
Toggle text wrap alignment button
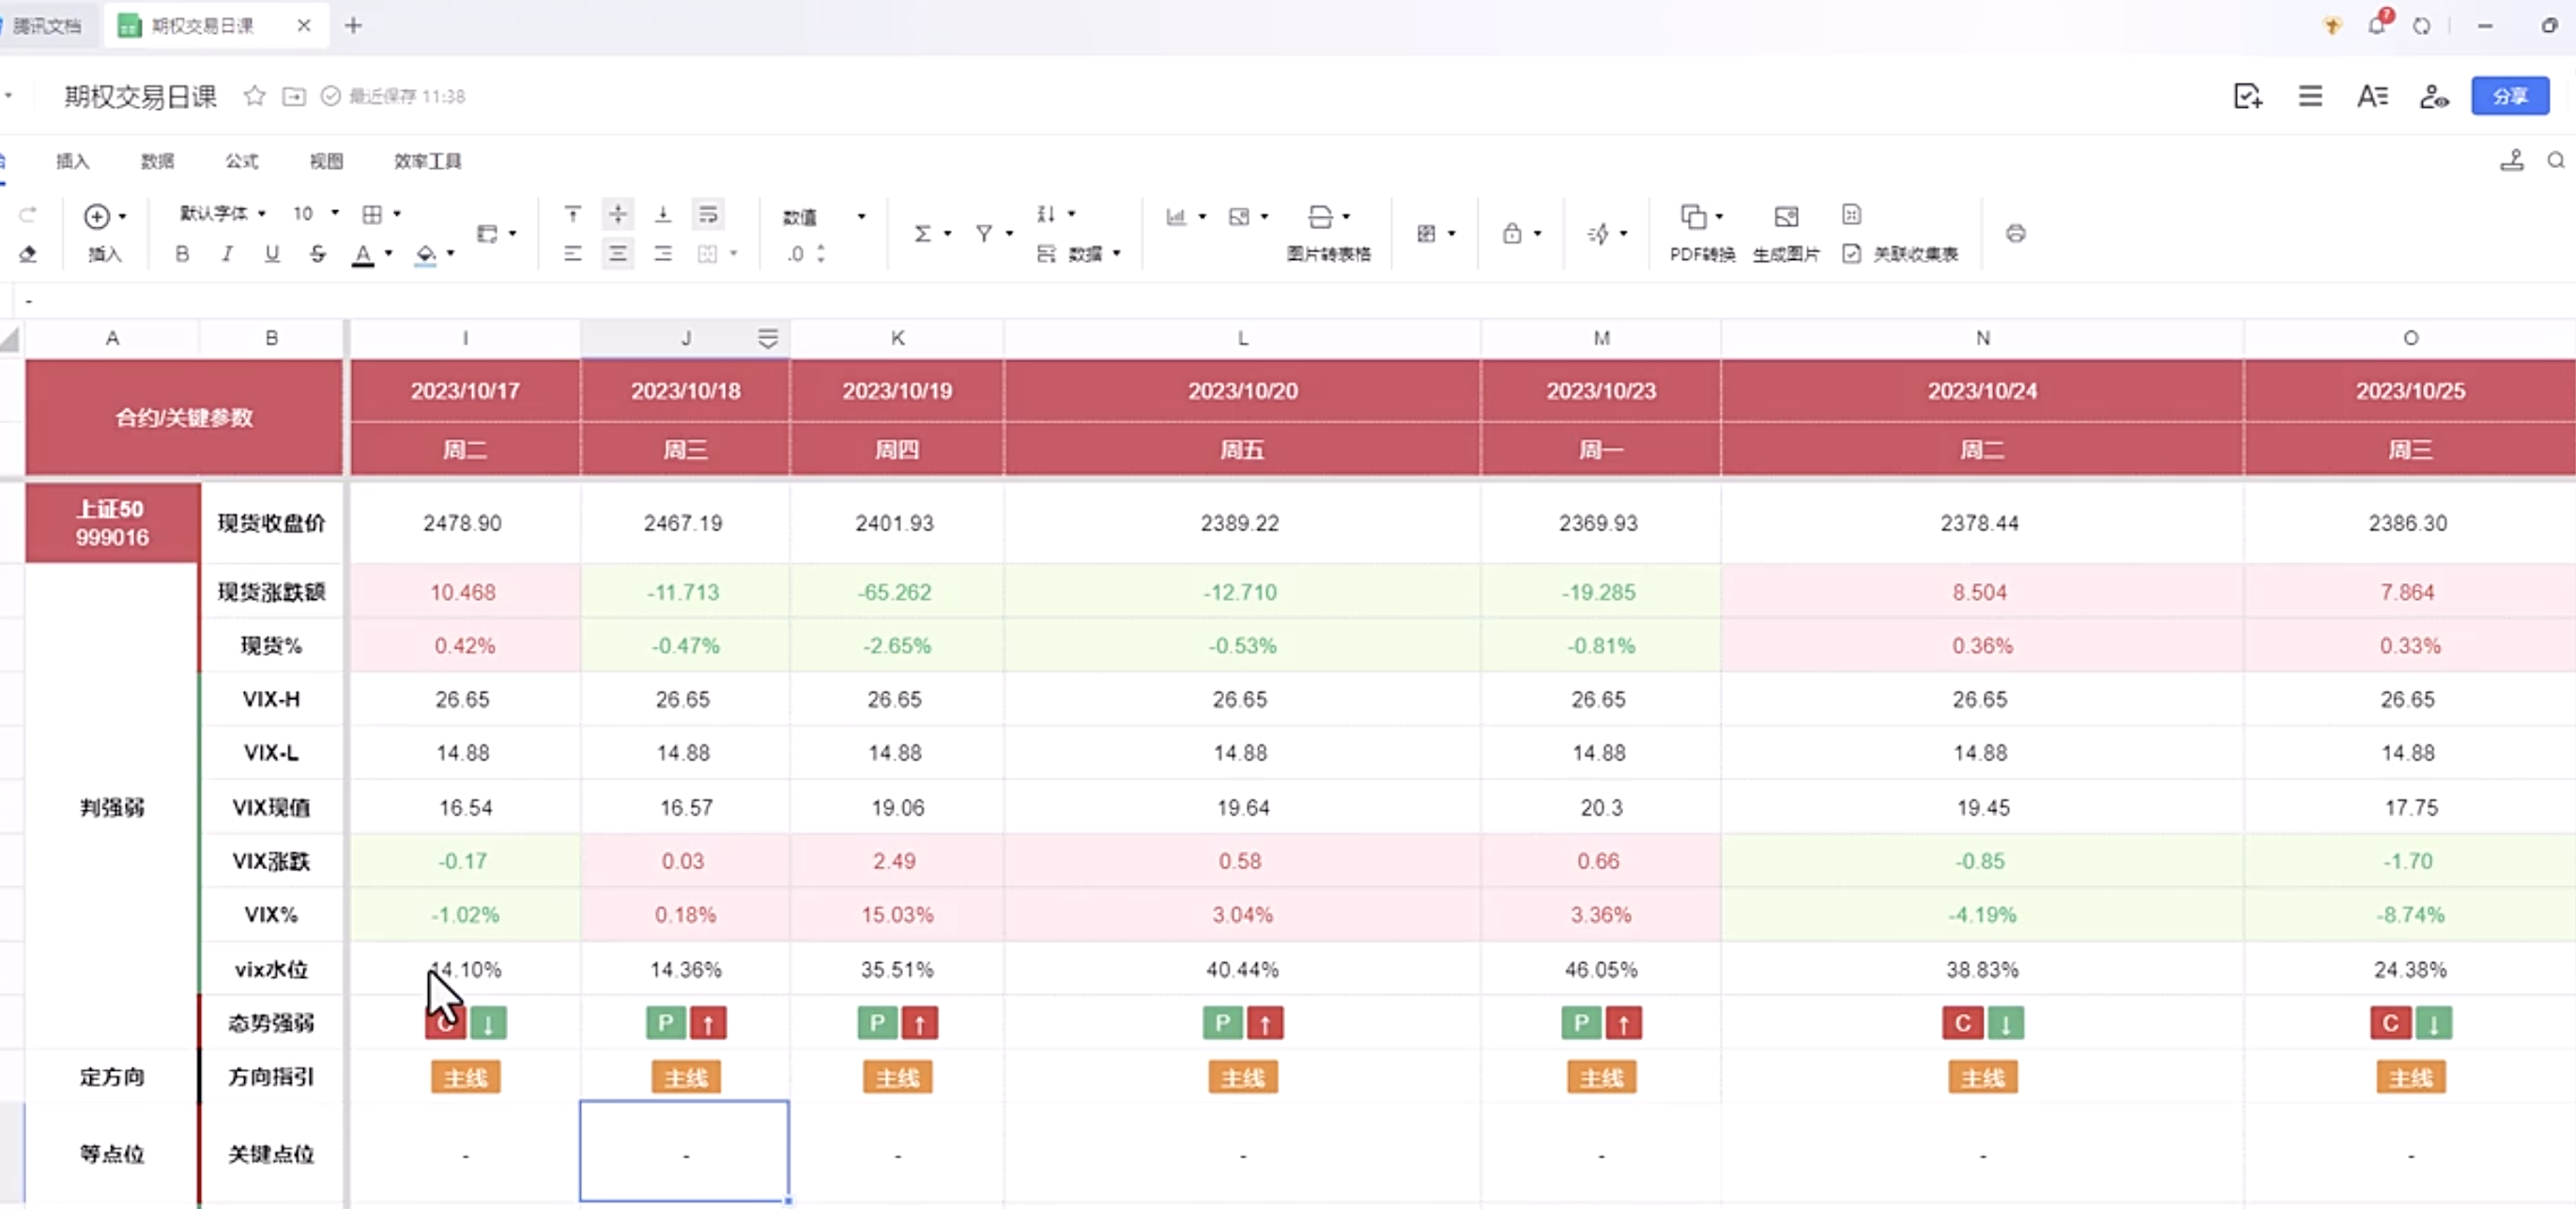[x=708, y=214]
